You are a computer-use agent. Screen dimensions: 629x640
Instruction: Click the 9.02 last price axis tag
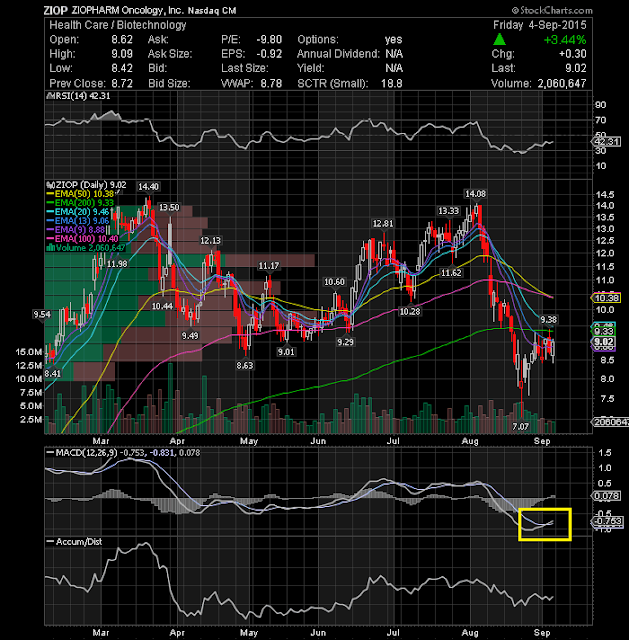pyautogui.click(x=604, y=342)
